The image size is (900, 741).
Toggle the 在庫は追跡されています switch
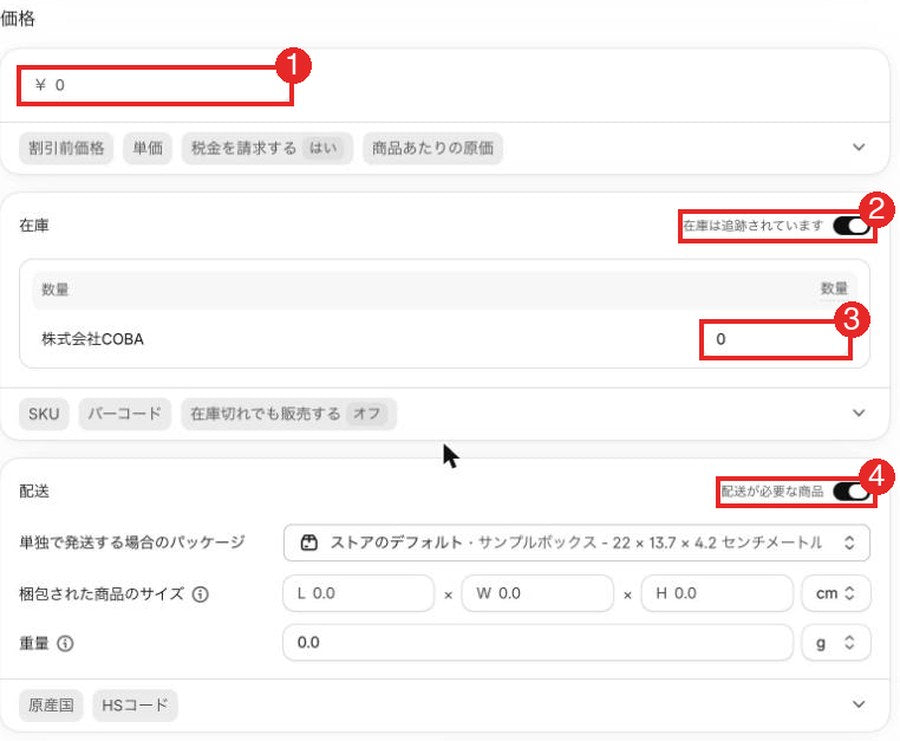click(x=851, y=226)
